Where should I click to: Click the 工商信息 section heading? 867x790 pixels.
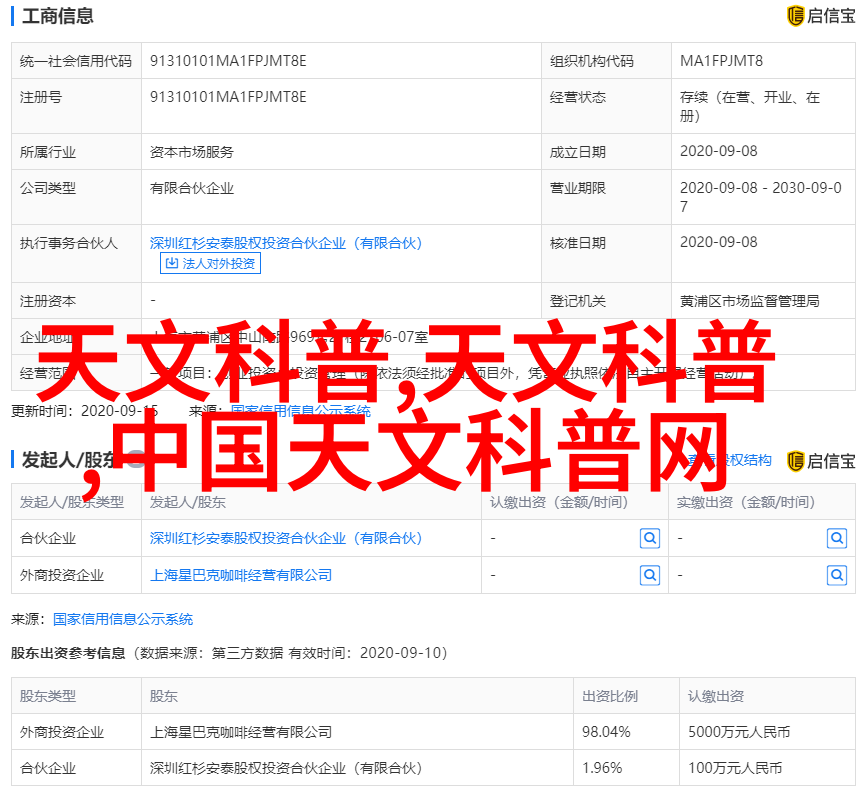[x=58, y=16]
